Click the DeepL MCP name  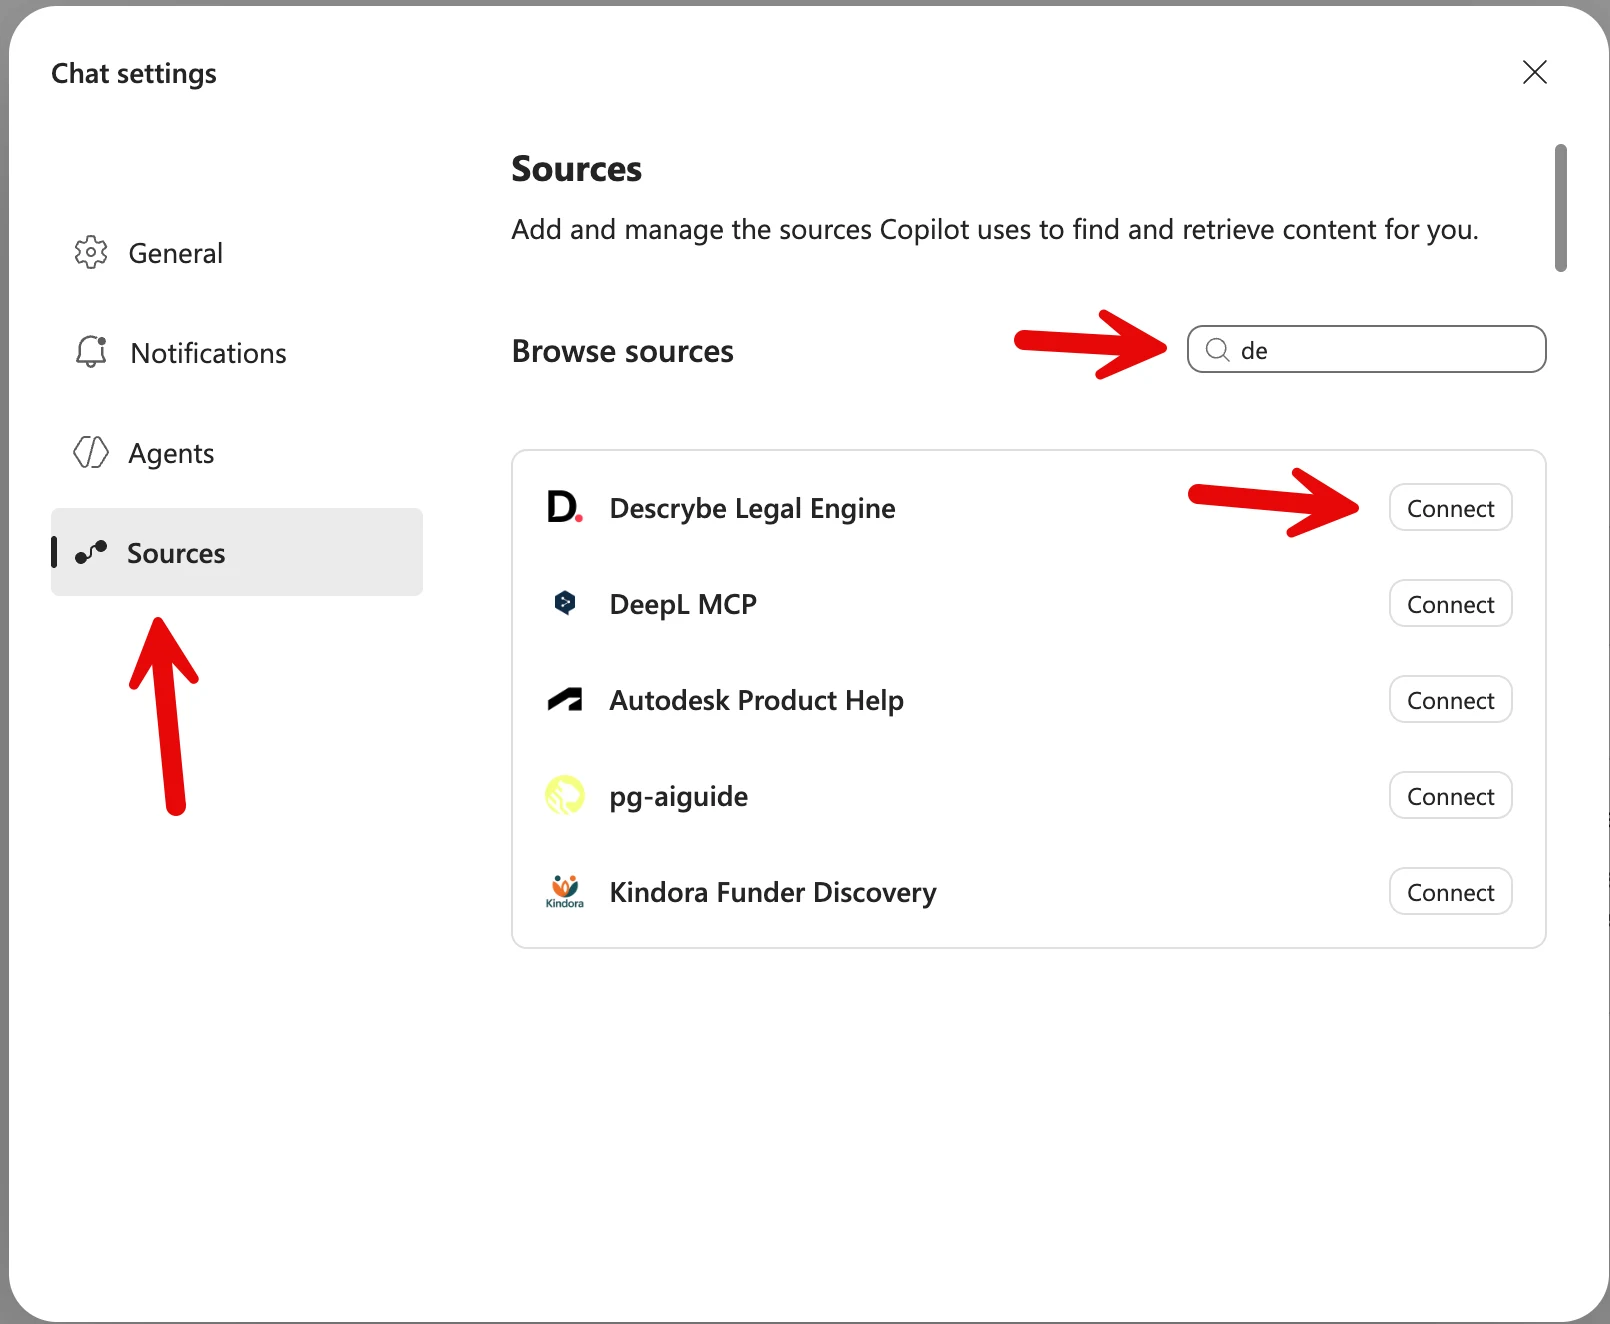[683, 604]
